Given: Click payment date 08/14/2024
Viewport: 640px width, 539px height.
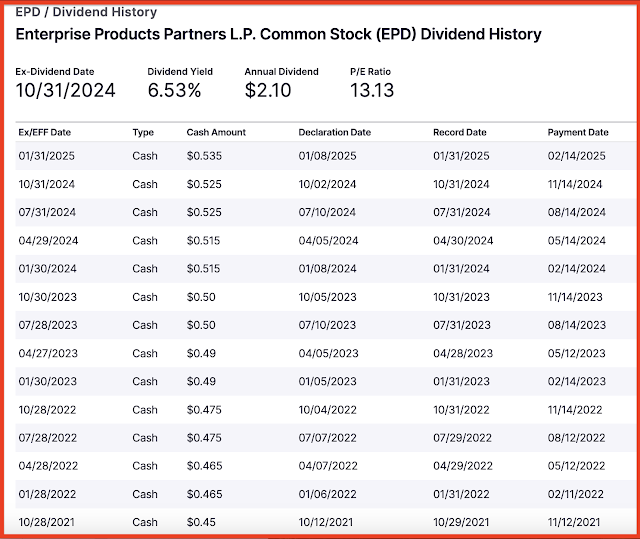Looking at the screenshot, I should [x=576, y=213].
